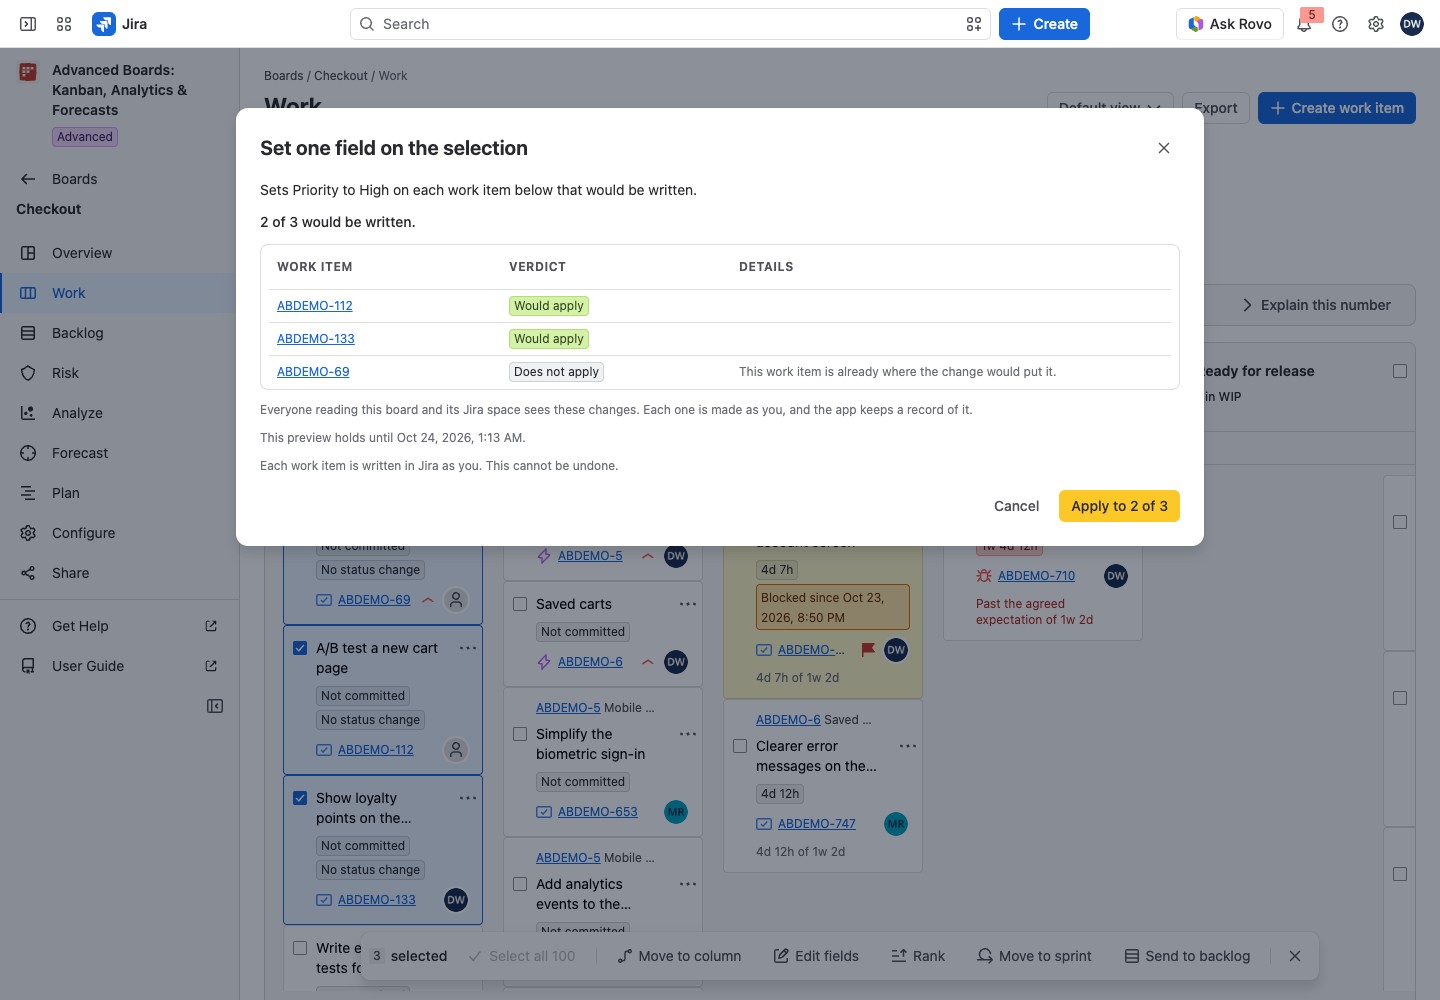This screenshot has width=1440, height=1000.
Task: Open ABDEMO-69 link in the preview table
Action: tap(313, 372)
